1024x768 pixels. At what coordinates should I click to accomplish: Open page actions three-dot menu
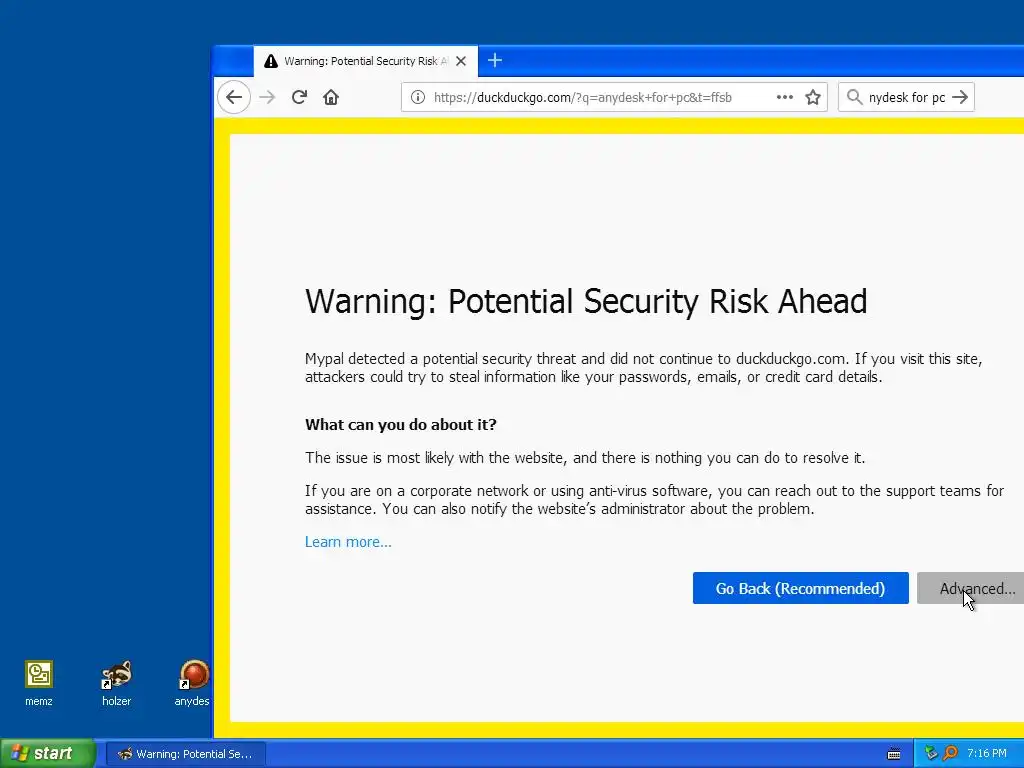click(784, 97)
